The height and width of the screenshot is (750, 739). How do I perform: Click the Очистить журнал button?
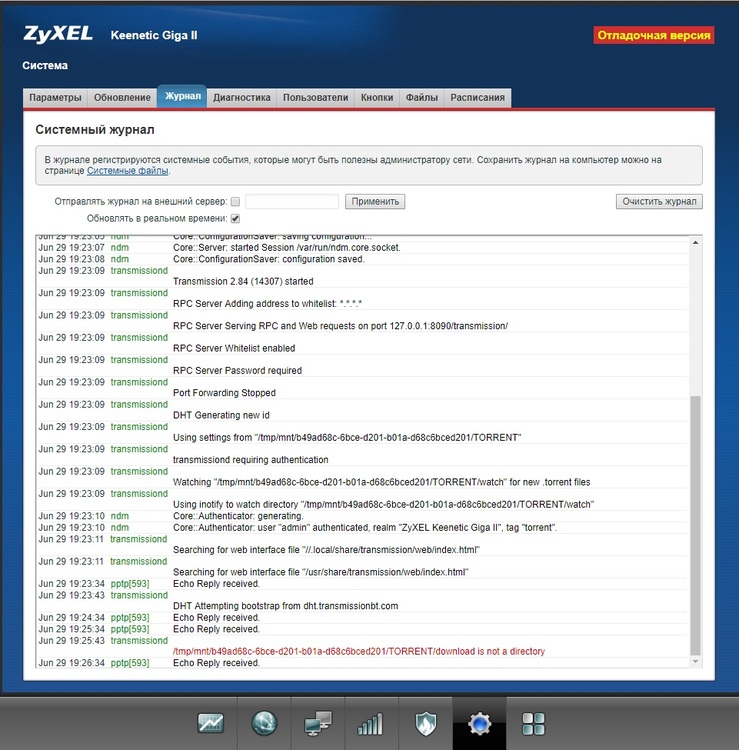pyautogui.click(x=659, y=201)
